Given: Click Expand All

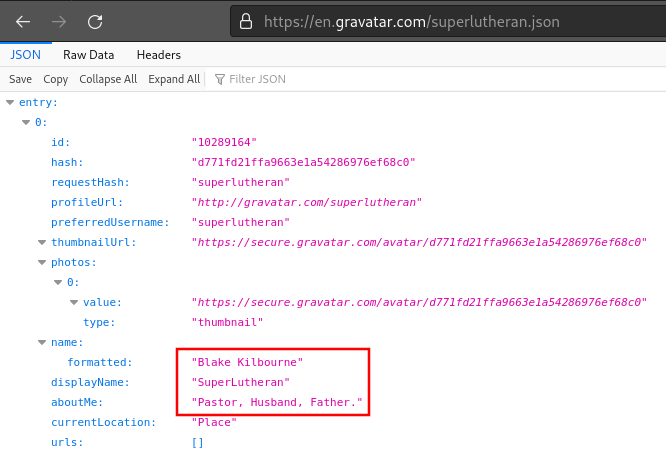Looking at the screenshot, I should click(174, 79).
